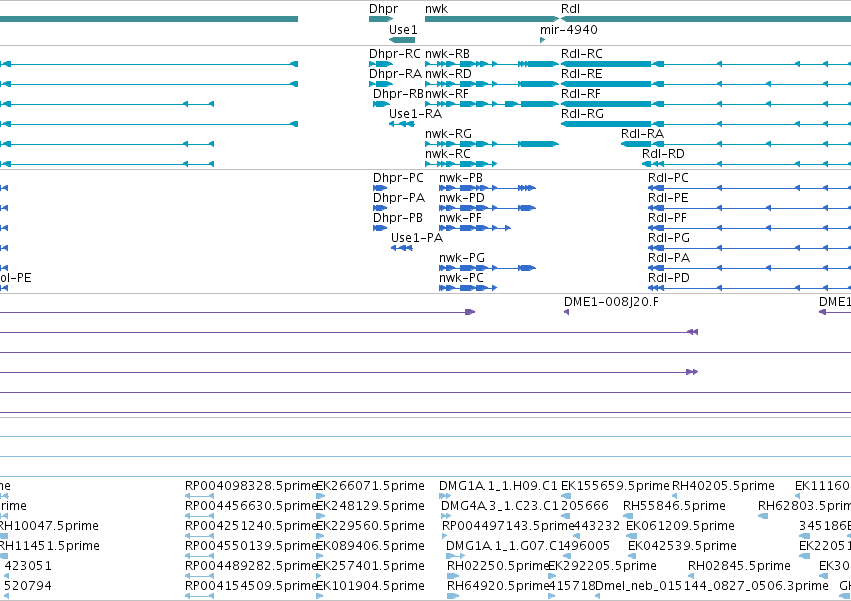
Task: Select protein label Rdl-PD
Action: (669, 279)
